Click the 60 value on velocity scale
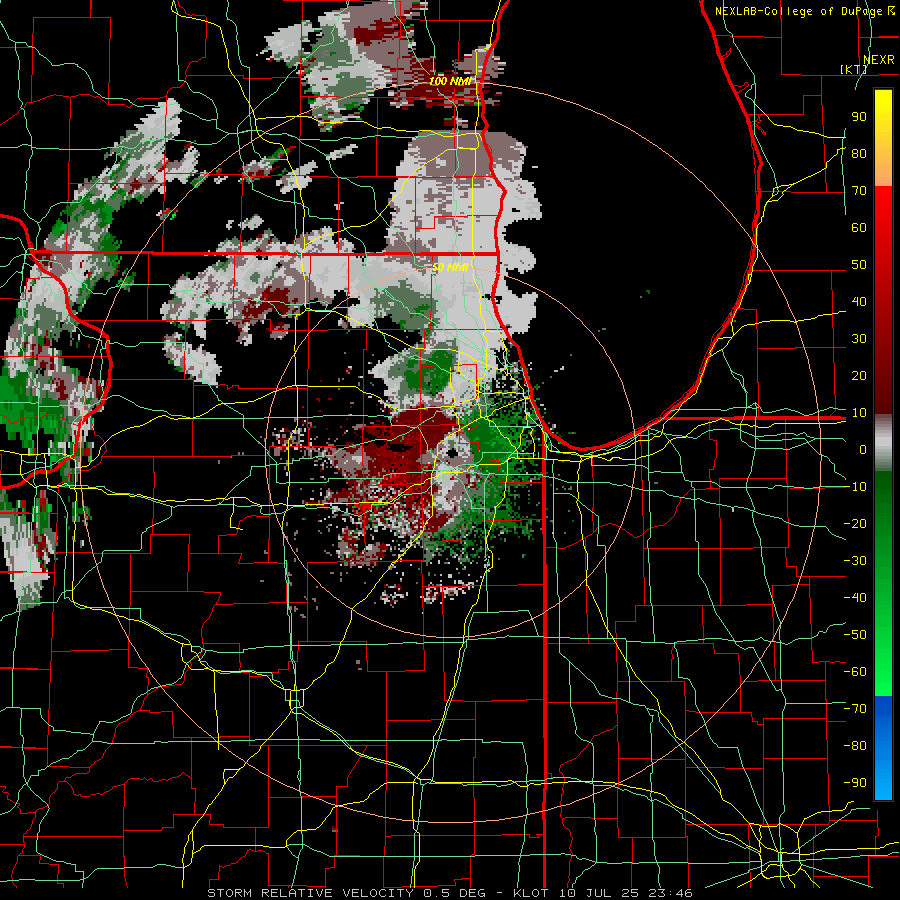This screenshot has height=900, width=900. (x=859, y=227)
